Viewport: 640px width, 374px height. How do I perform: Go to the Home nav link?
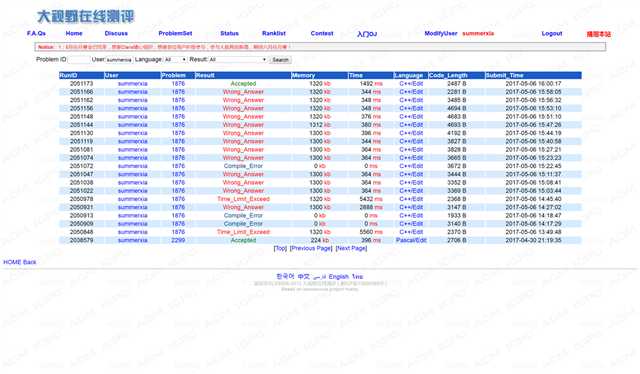74,33
